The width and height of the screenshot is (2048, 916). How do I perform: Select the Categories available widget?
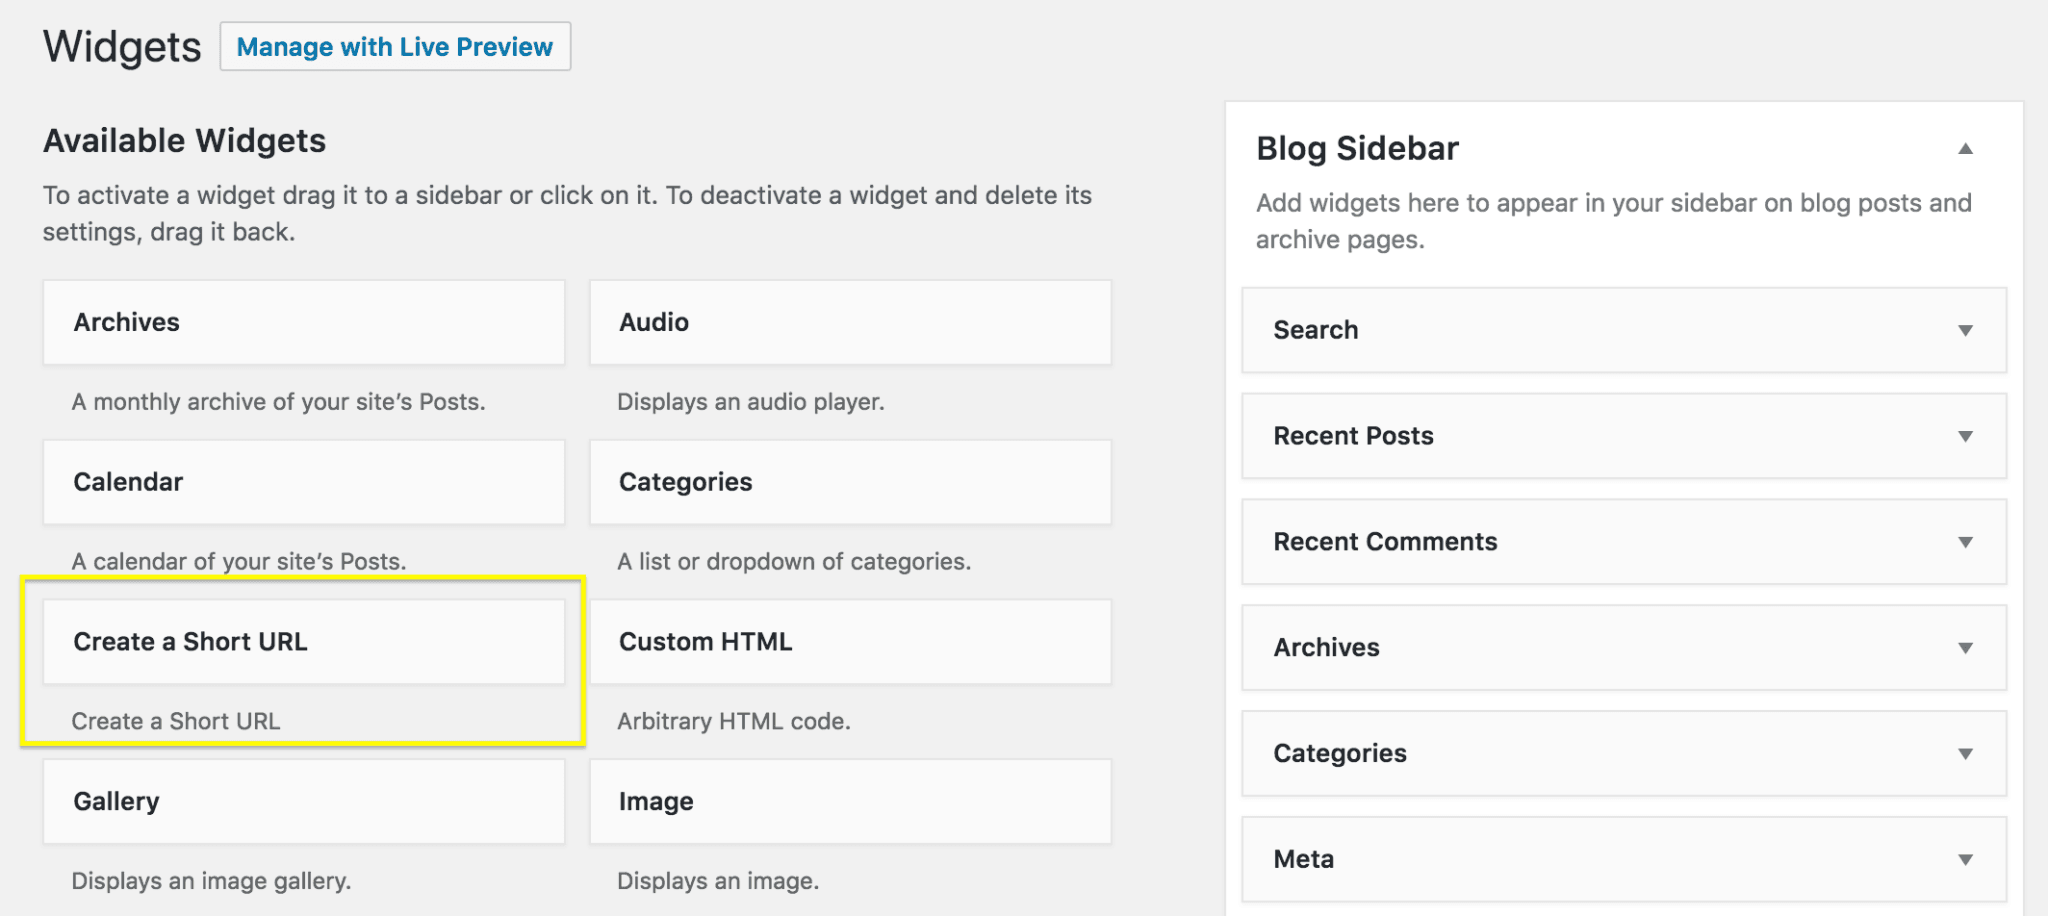tap(850, 481)
